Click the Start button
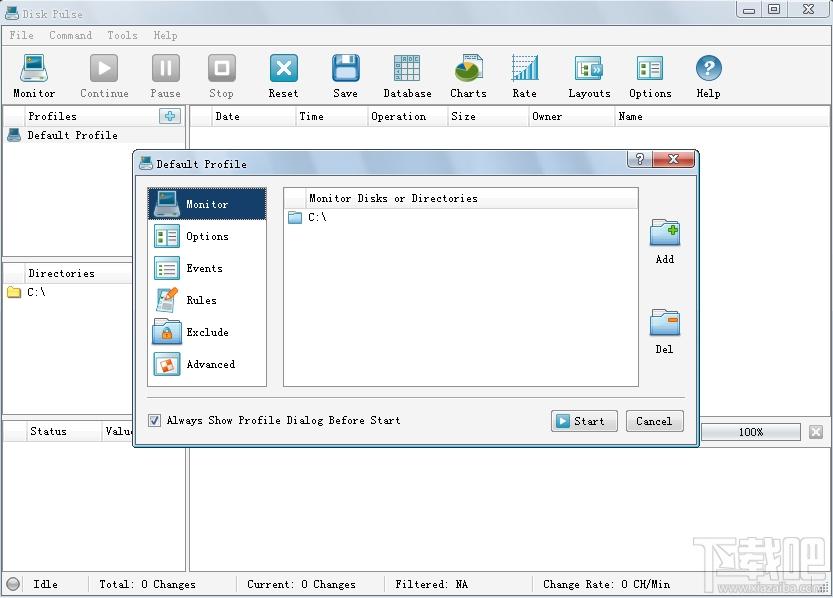Screen dimensions: 833x598 click(584, 421)
